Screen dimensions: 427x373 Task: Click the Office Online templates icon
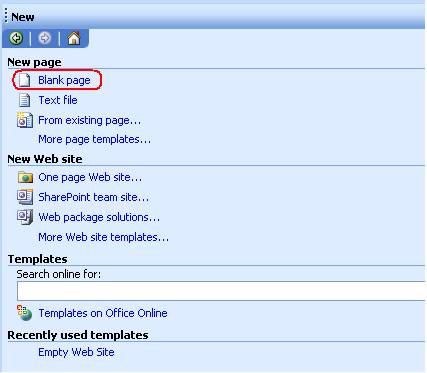[25, 313]
